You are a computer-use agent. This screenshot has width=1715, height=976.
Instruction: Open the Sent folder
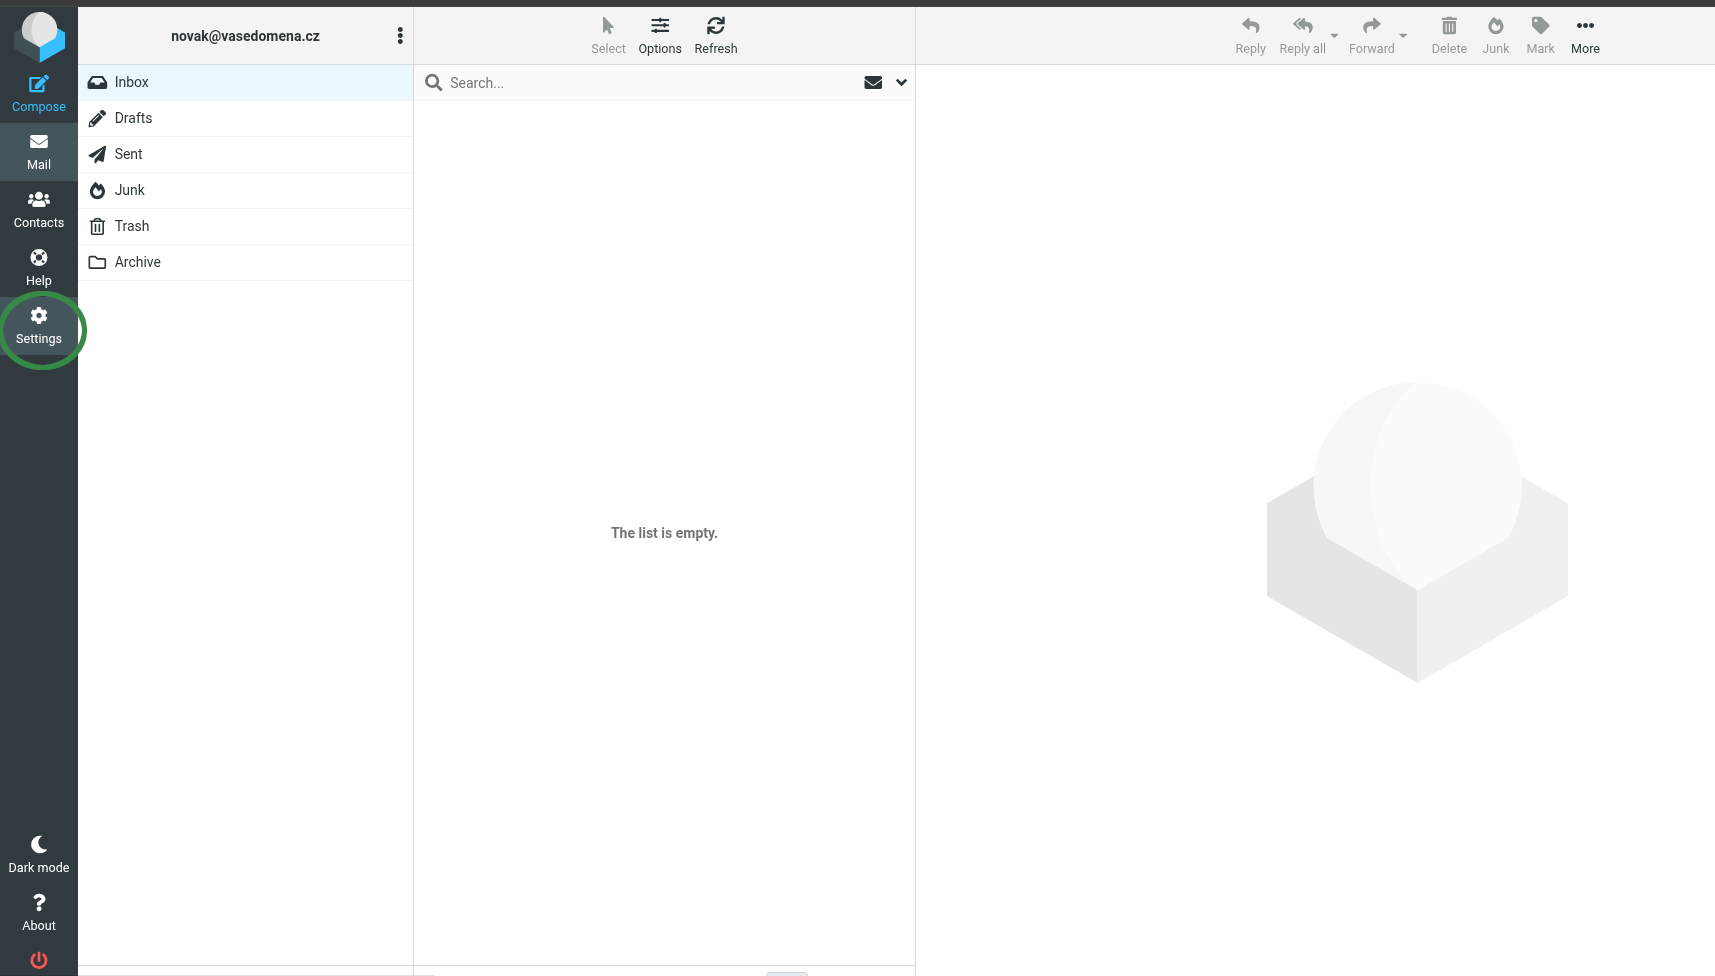tap(245, 154)
